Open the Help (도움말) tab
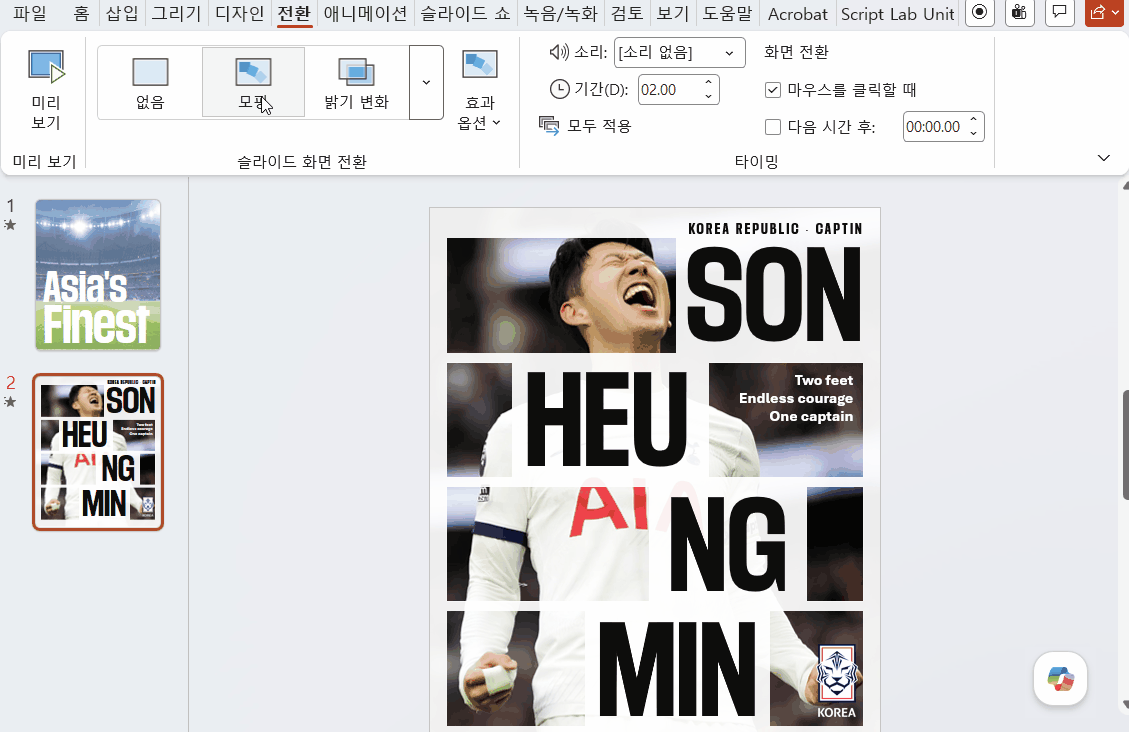Image resolution: width=1129 pixels, height=732 pixels. point(727,14)
